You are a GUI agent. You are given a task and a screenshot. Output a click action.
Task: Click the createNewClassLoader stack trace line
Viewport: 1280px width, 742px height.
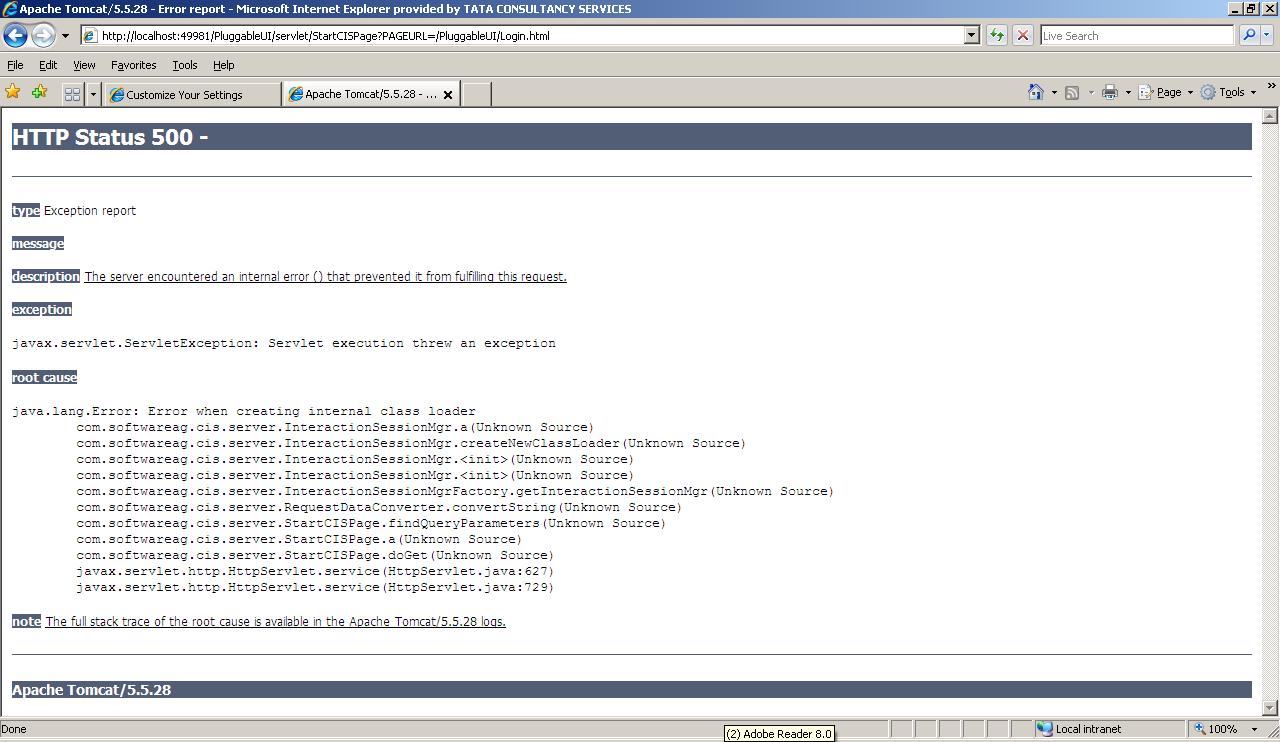pos(411,443)
